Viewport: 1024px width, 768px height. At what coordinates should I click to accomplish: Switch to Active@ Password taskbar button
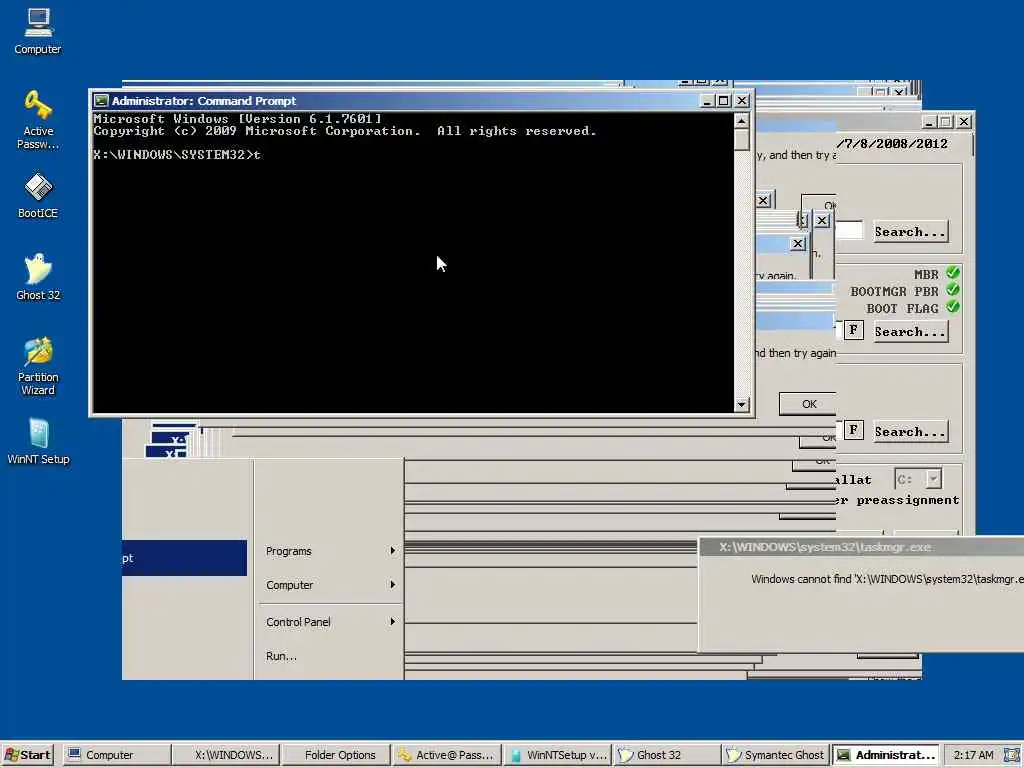point(447,755)
